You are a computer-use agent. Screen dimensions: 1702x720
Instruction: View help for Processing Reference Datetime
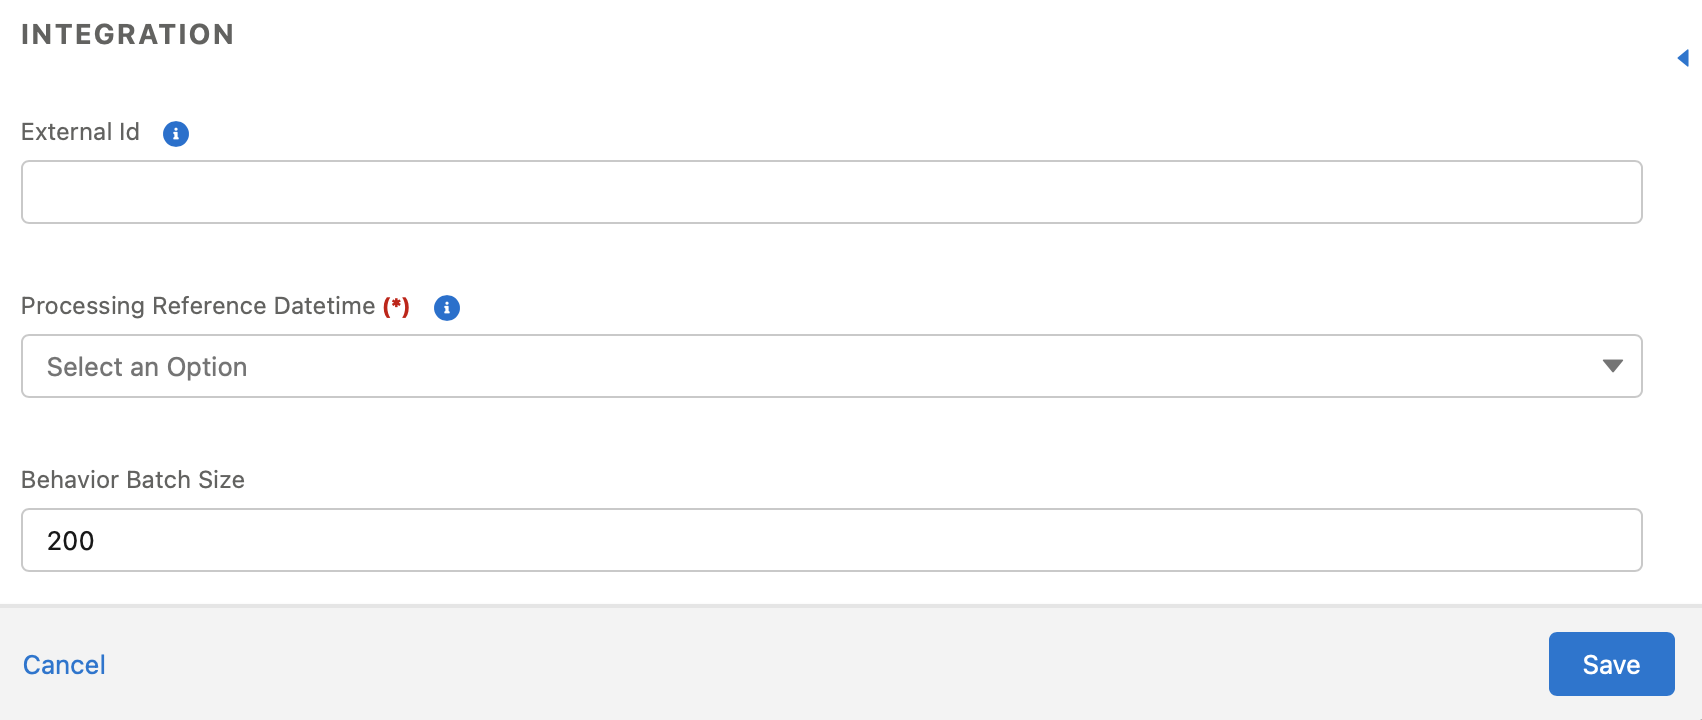[447, 307]
